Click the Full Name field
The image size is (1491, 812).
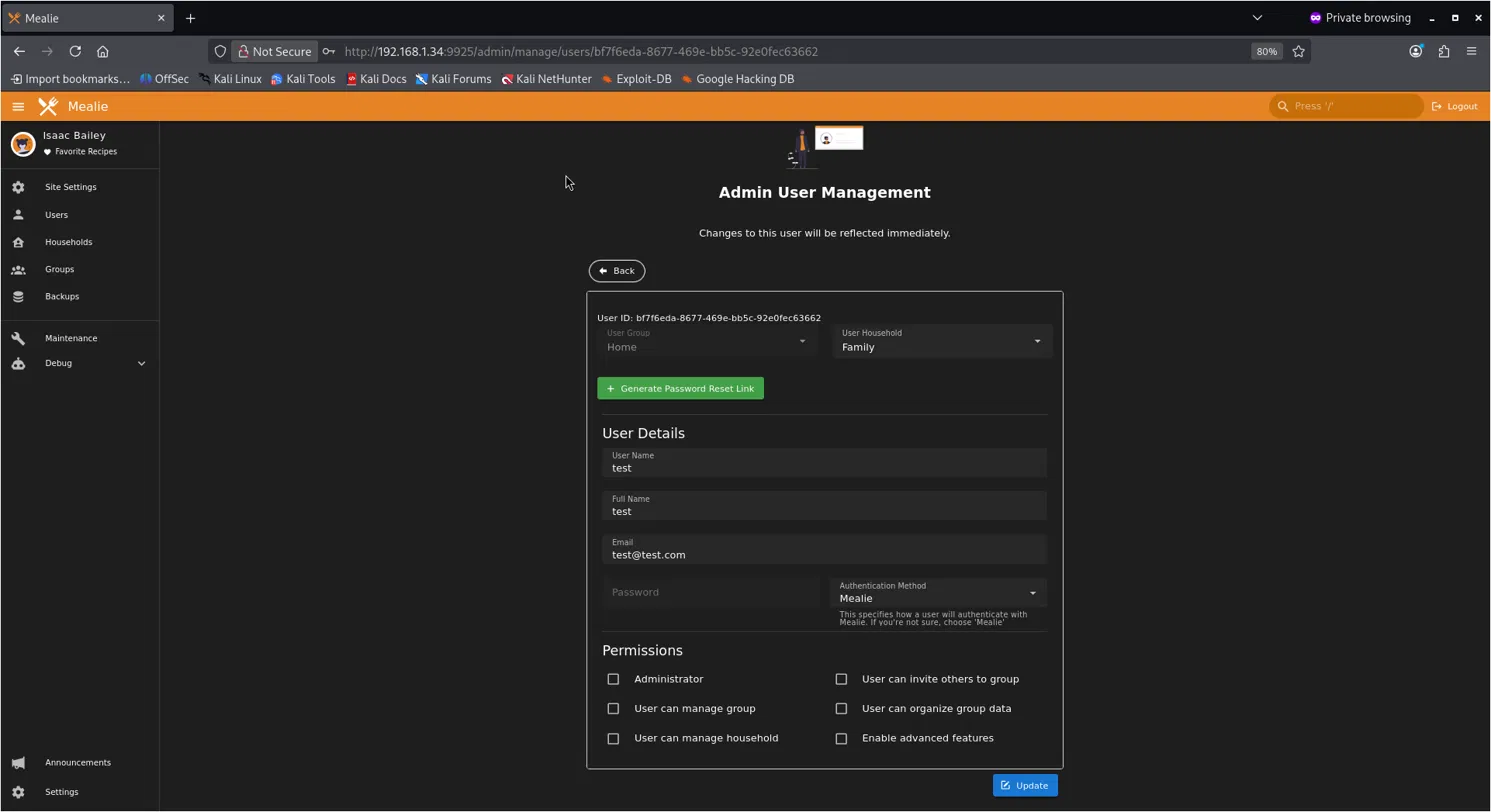pos(824,505)
